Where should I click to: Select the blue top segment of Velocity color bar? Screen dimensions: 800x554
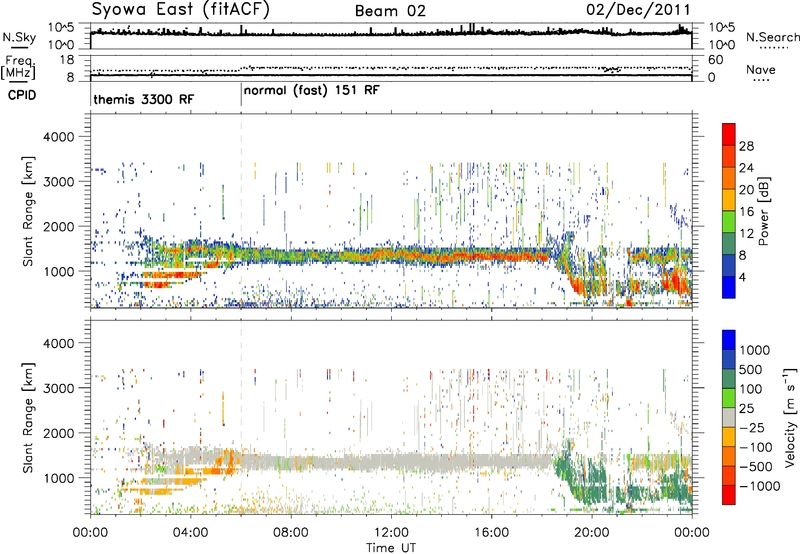729,340
